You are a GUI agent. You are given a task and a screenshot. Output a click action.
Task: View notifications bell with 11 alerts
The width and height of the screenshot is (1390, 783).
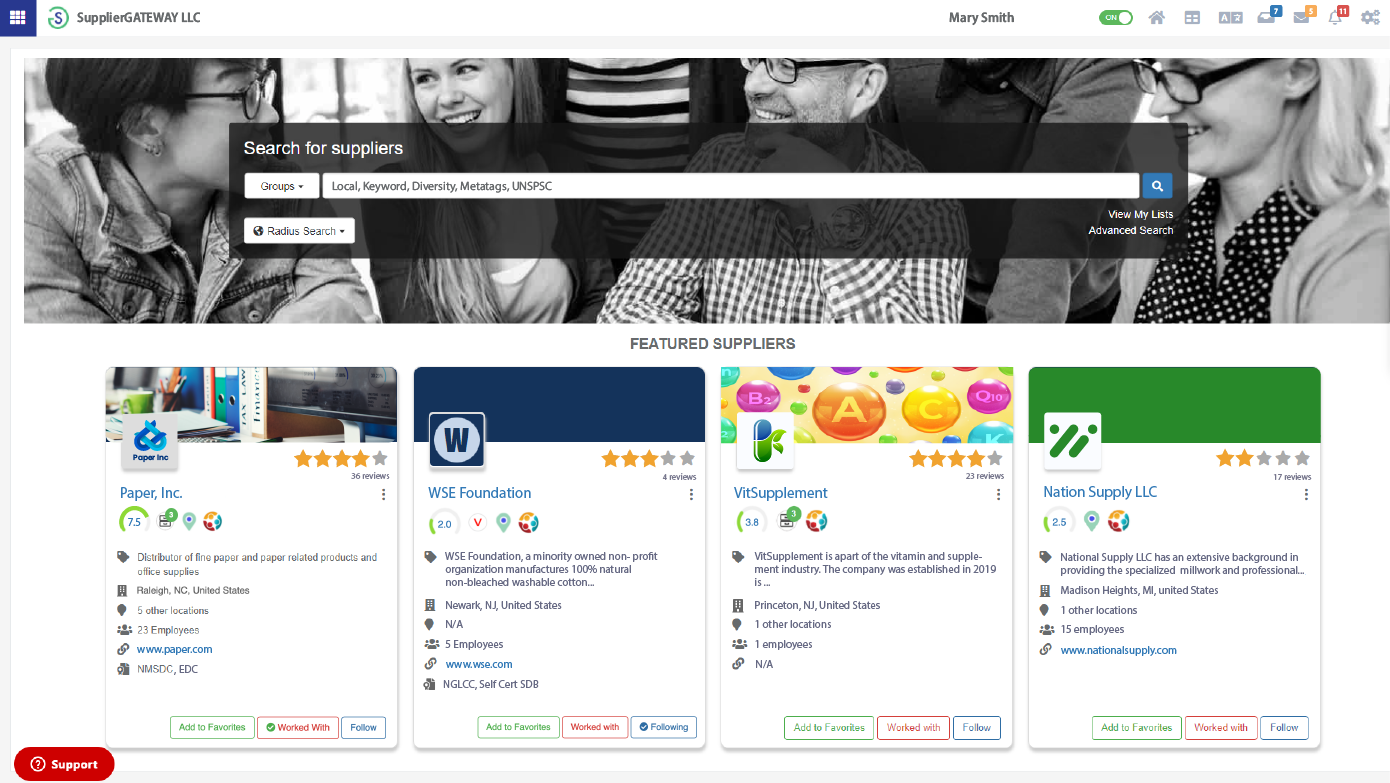[1335, 18]
